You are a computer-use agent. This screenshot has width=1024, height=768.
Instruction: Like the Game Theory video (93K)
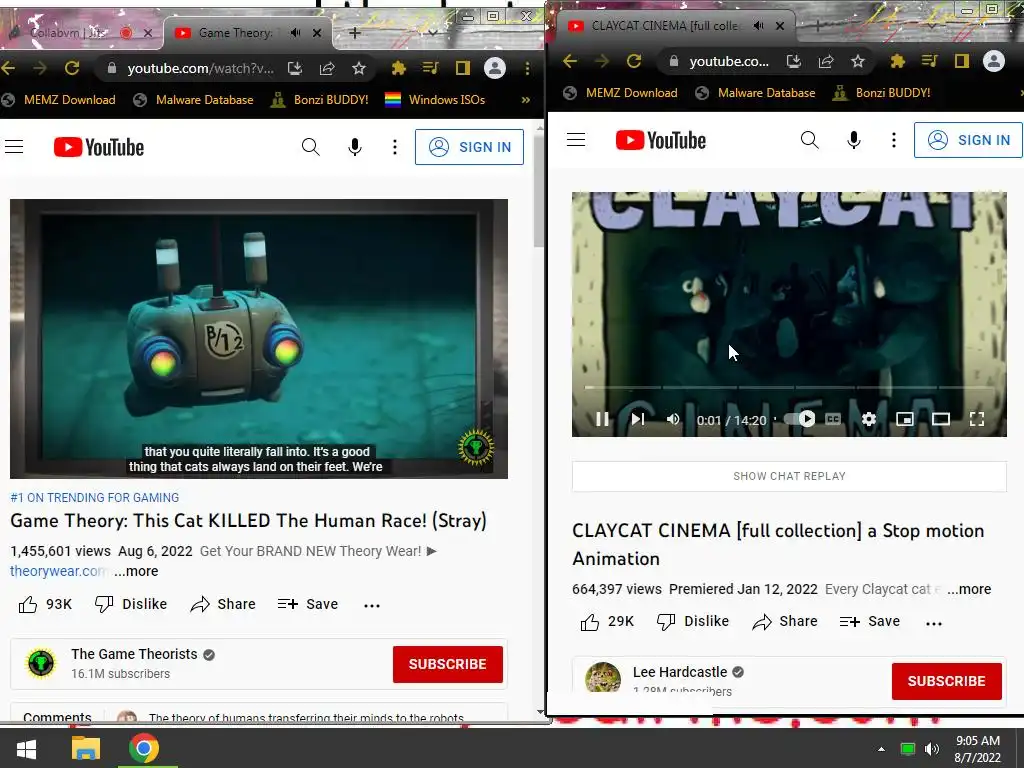44,605
